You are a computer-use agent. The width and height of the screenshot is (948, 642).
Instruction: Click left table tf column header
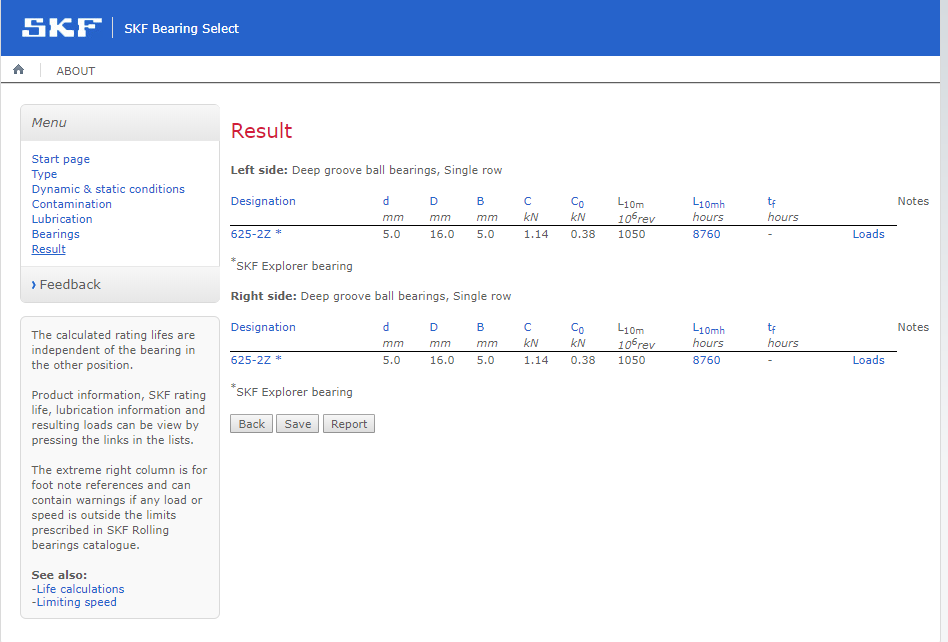pyautogui.click(x=771, y=202)
